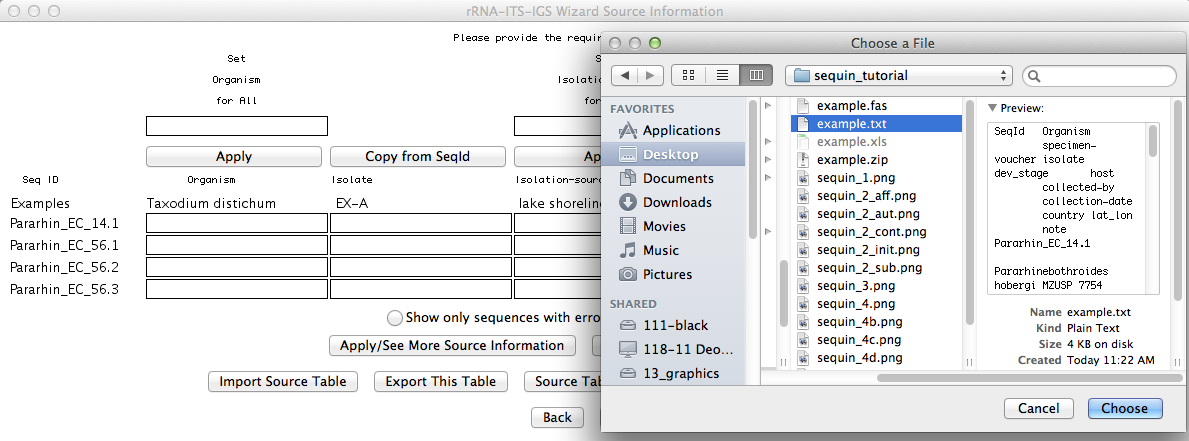Click Apply/See More Source Information button
This screenshot has height=441, width=1189.
(452, 345)
